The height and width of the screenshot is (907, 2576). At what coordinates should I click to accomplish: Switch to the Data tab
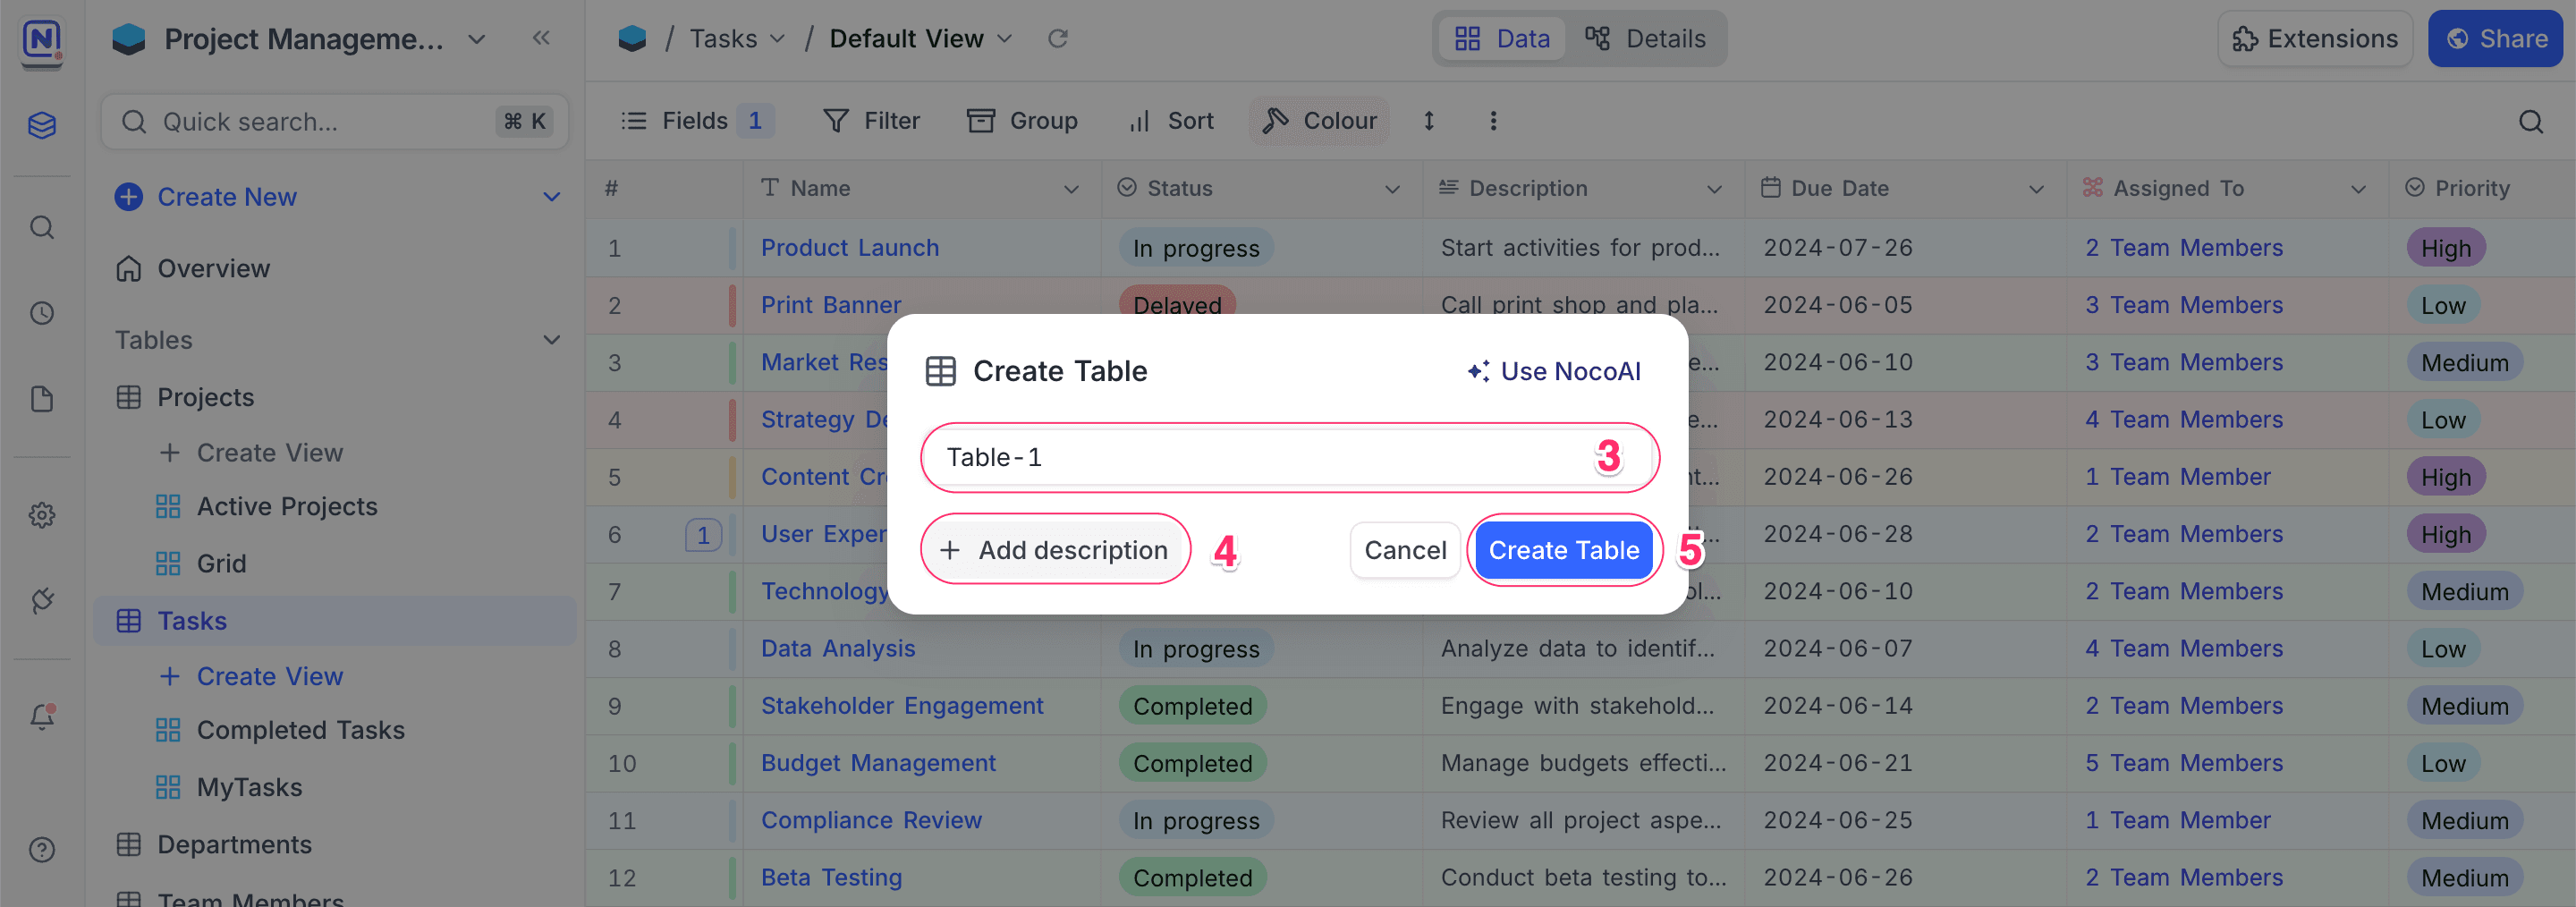pos(1502,38)
